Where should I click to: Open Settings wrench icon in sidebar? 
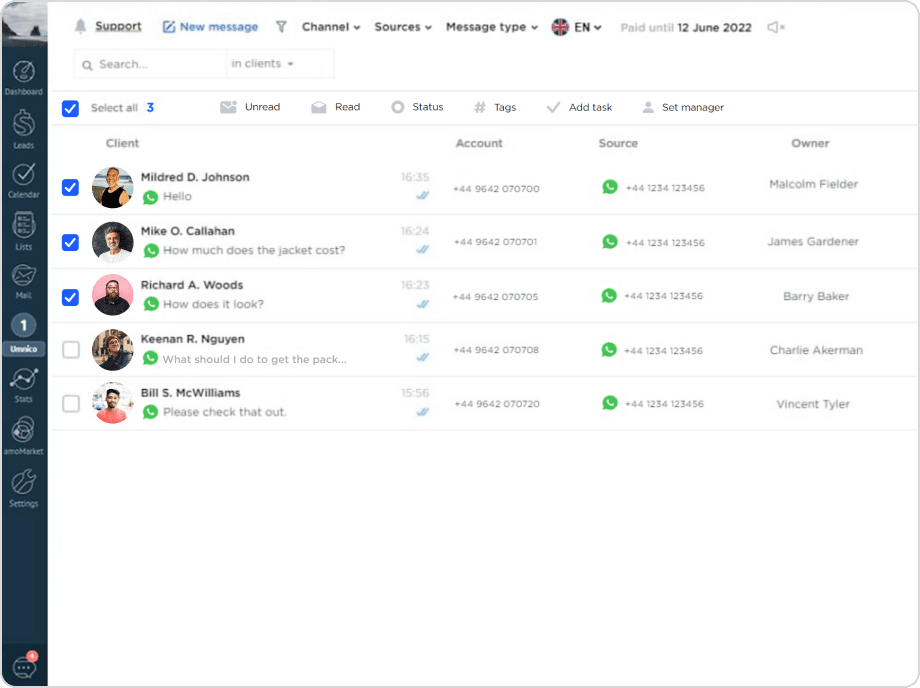(24, 488)
